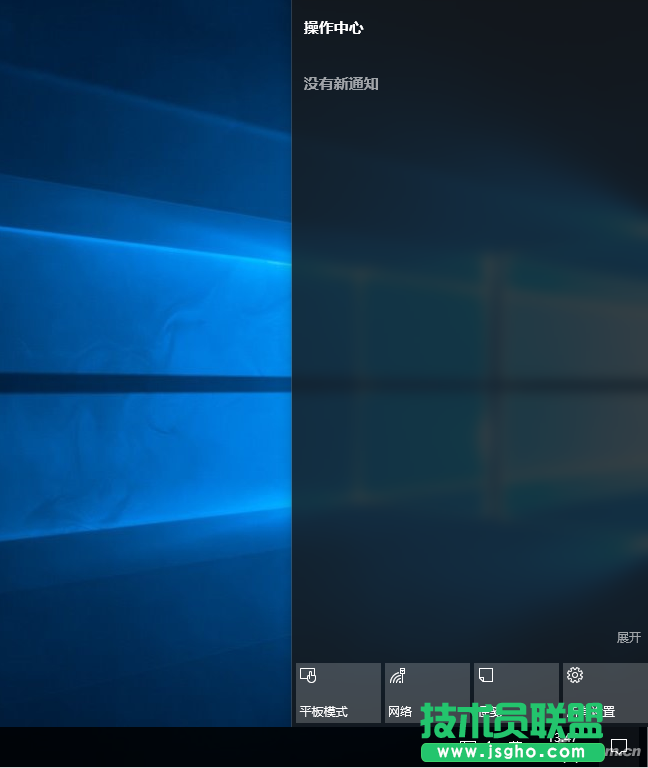Click the taskbar clock showing time

(x=565, y=738)
